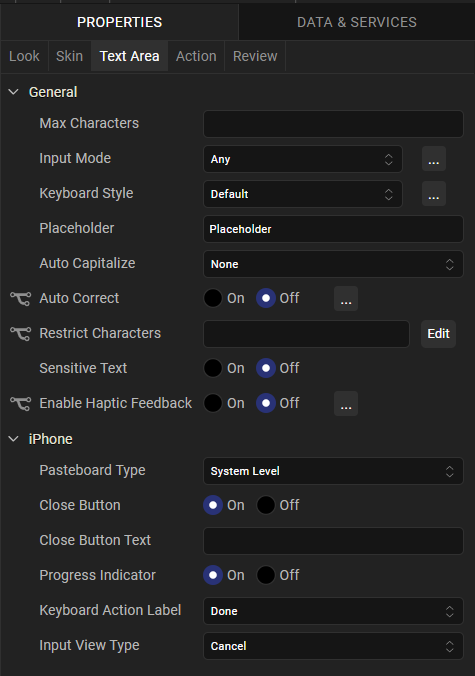
Task: Open the Auto Capitalize dropdown
Action: tap(333, 264)
